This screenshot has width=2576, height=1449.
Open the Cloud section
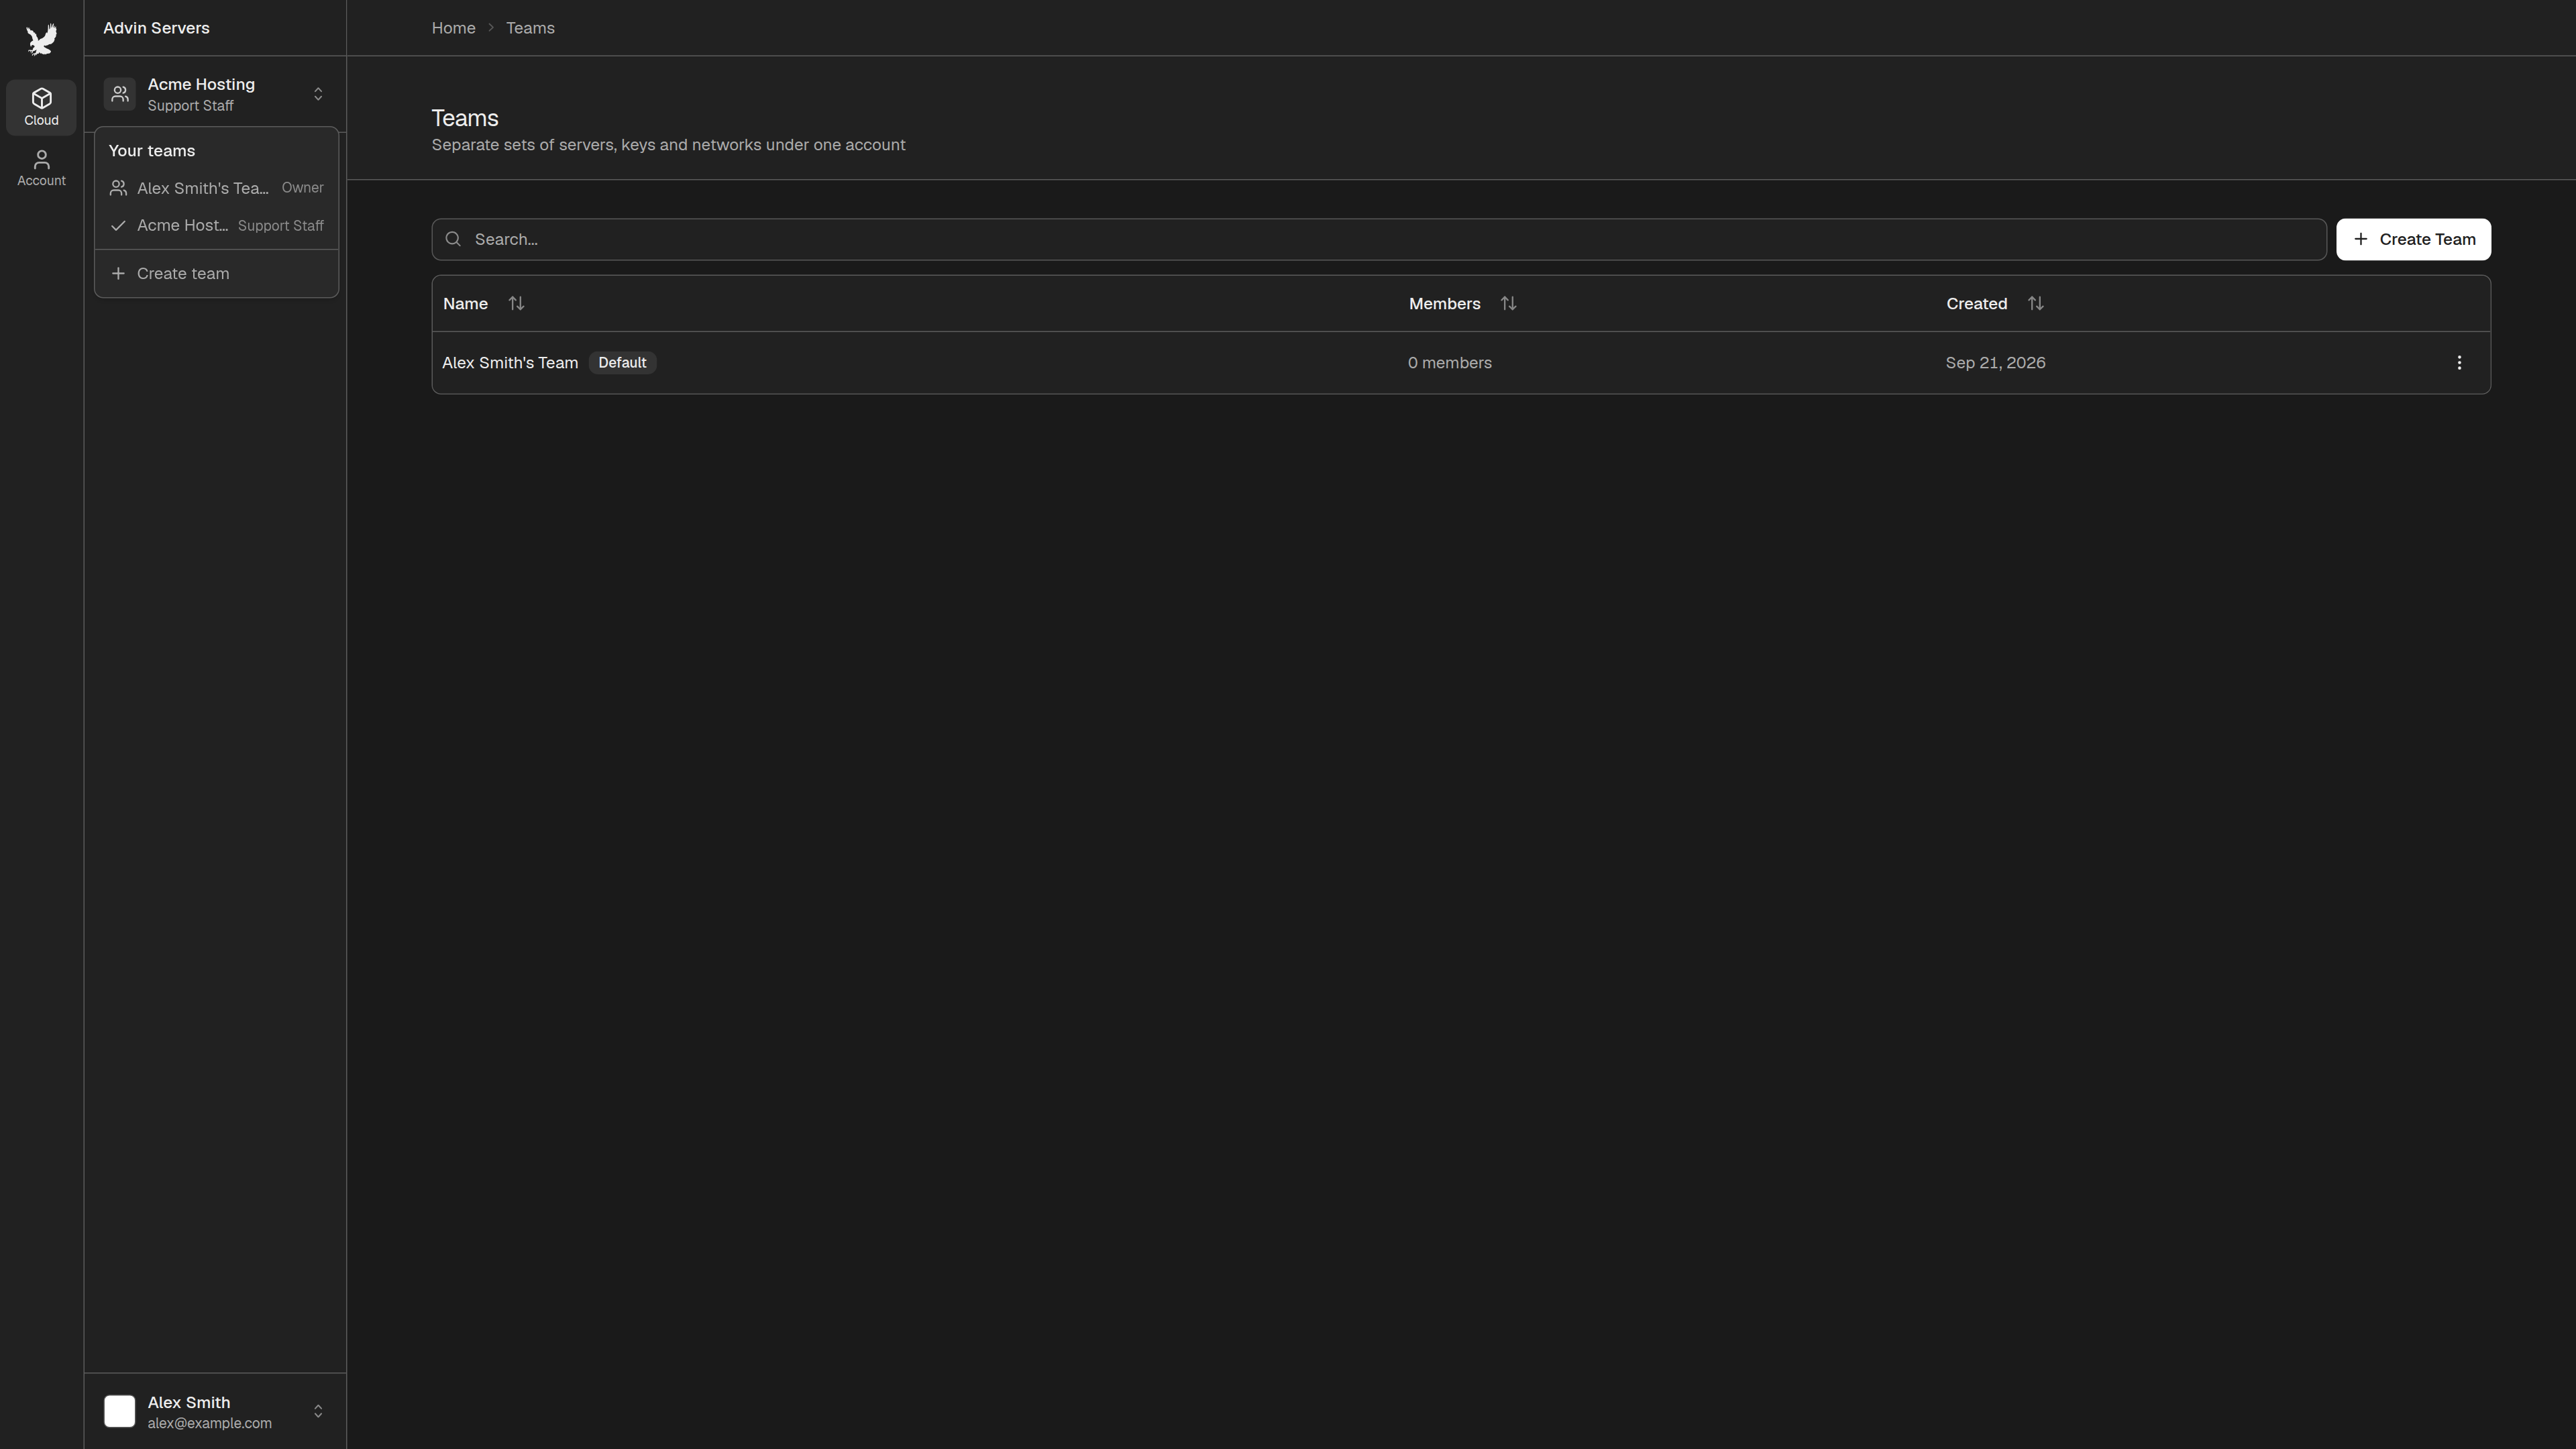(41, 107)
